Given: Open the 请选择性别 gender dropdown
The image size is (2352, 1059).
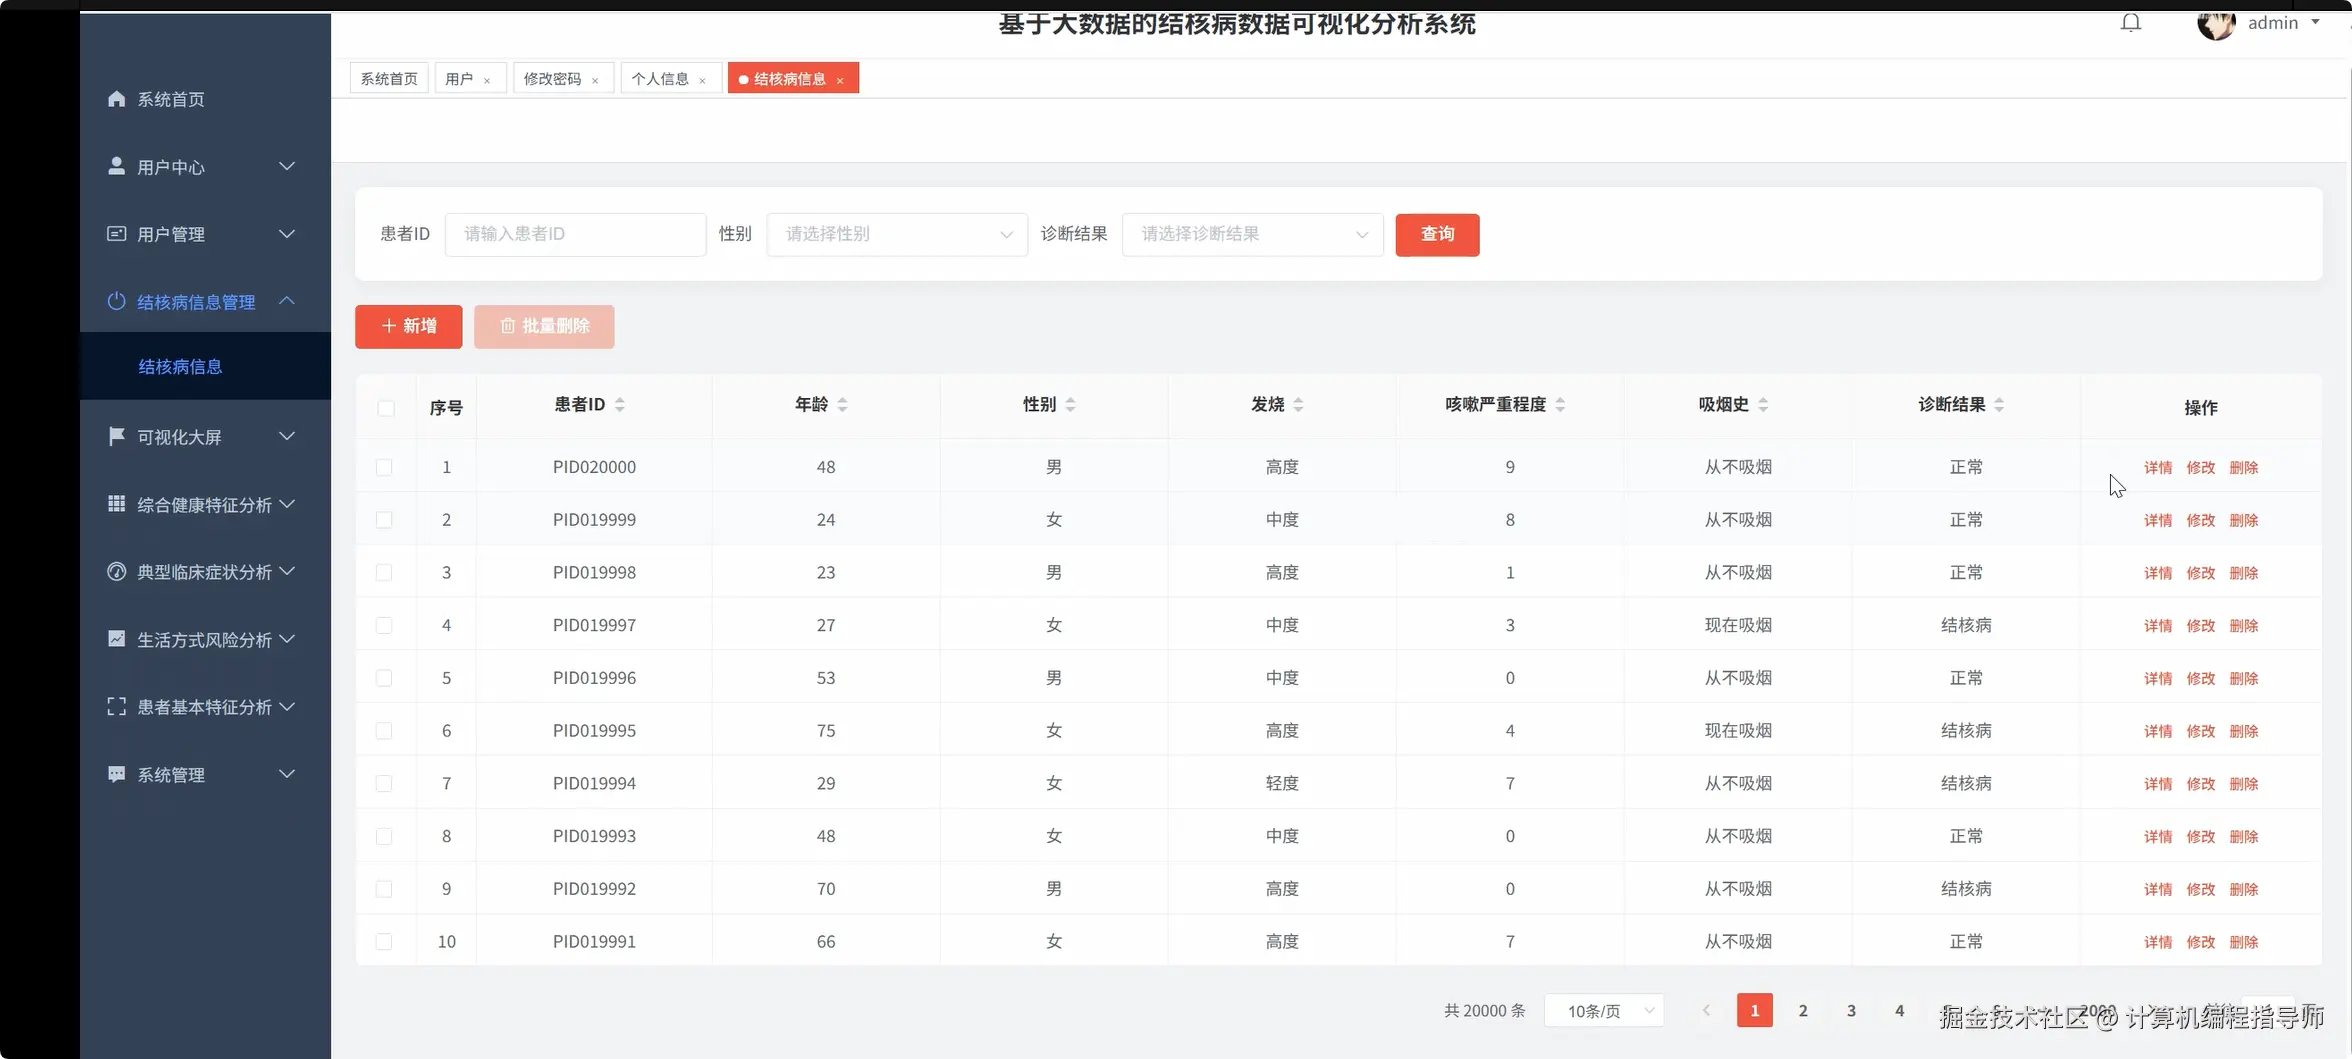Looking at the screenshot, I should click(x=896, y=234).
